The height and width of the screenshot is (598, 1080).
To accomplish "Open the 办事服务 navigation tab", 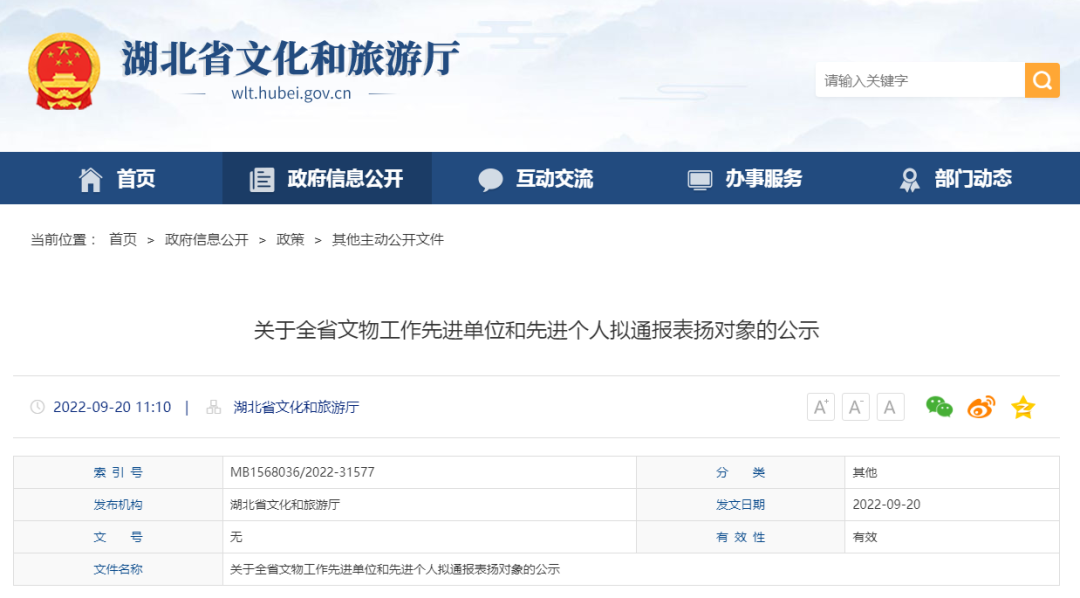I will [745, 178].
